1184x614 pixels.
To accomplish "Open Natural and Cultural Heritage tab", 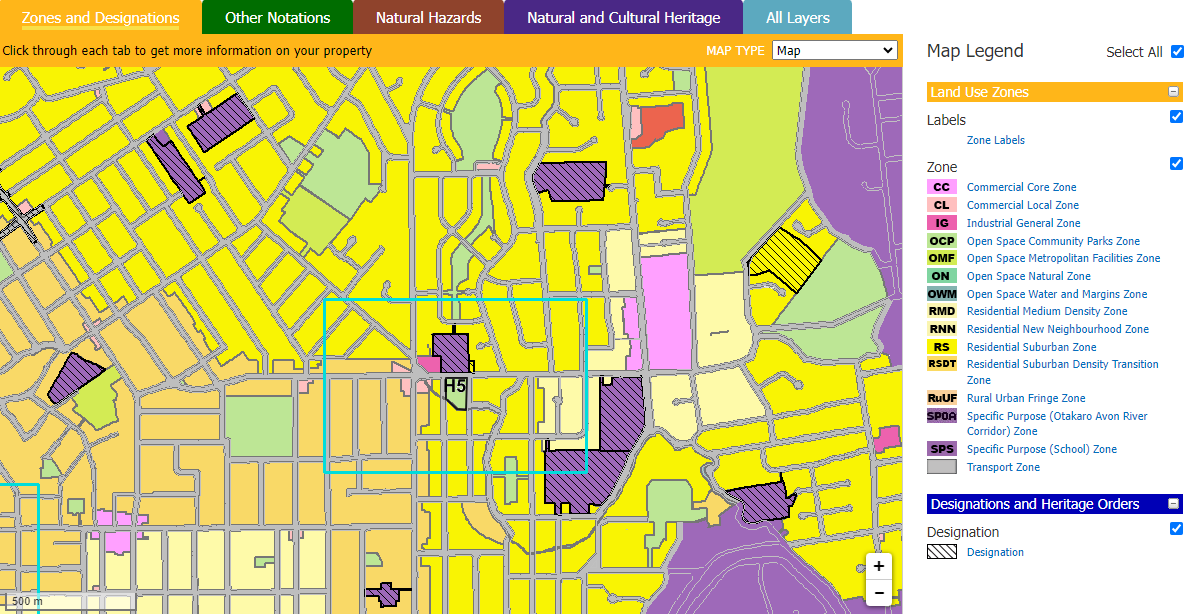I will click(x=624, y=17).
